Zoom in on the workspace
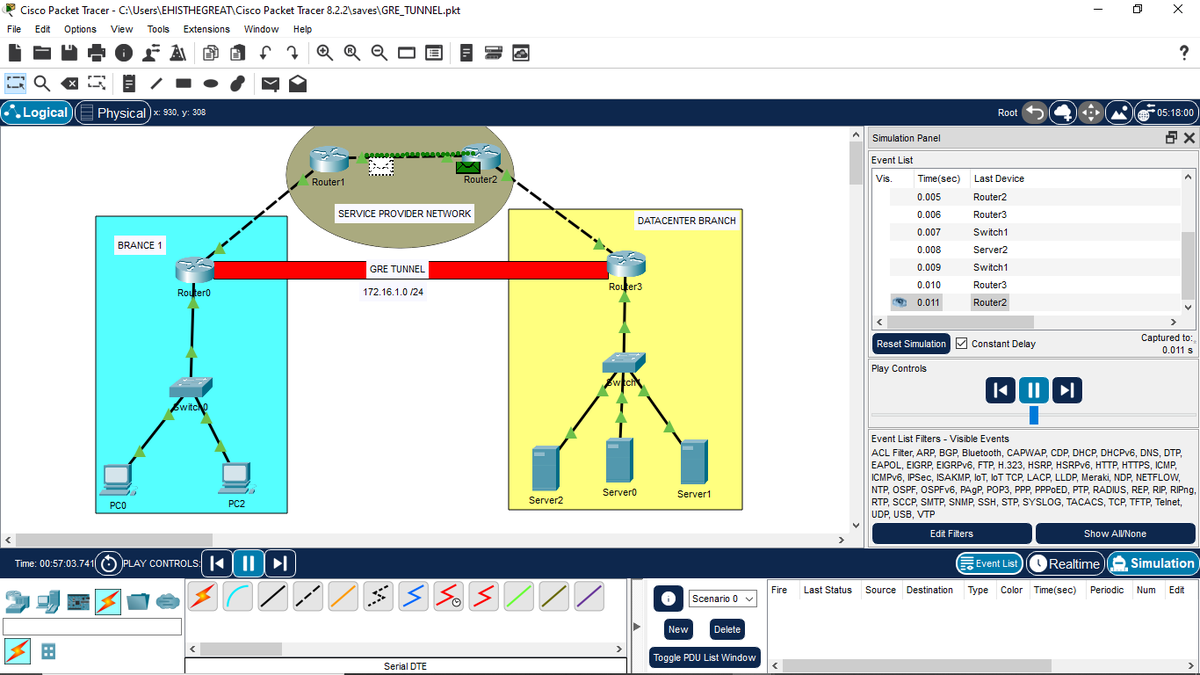 (326, 53)
